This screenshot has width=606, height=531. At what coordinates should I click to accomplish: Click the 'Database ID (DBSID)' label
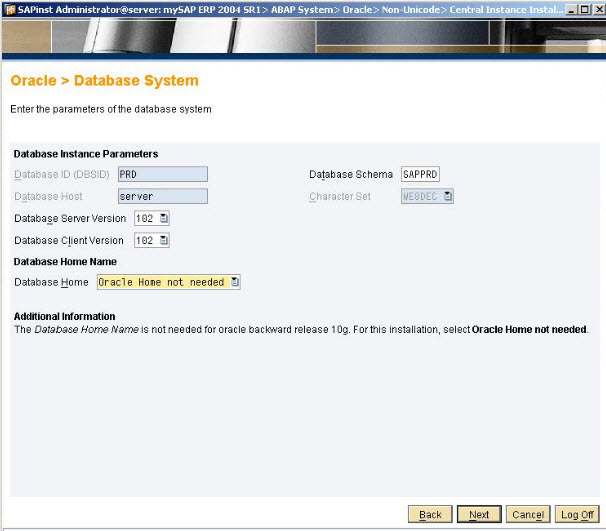(62, 174)
